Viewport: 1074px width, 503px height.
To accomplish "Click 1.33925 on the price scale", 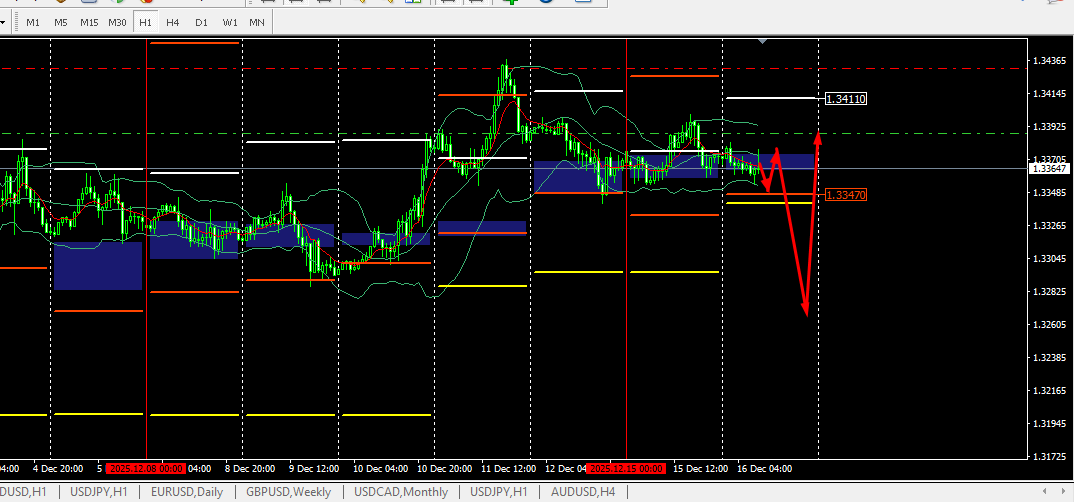I will [1049, 127].
